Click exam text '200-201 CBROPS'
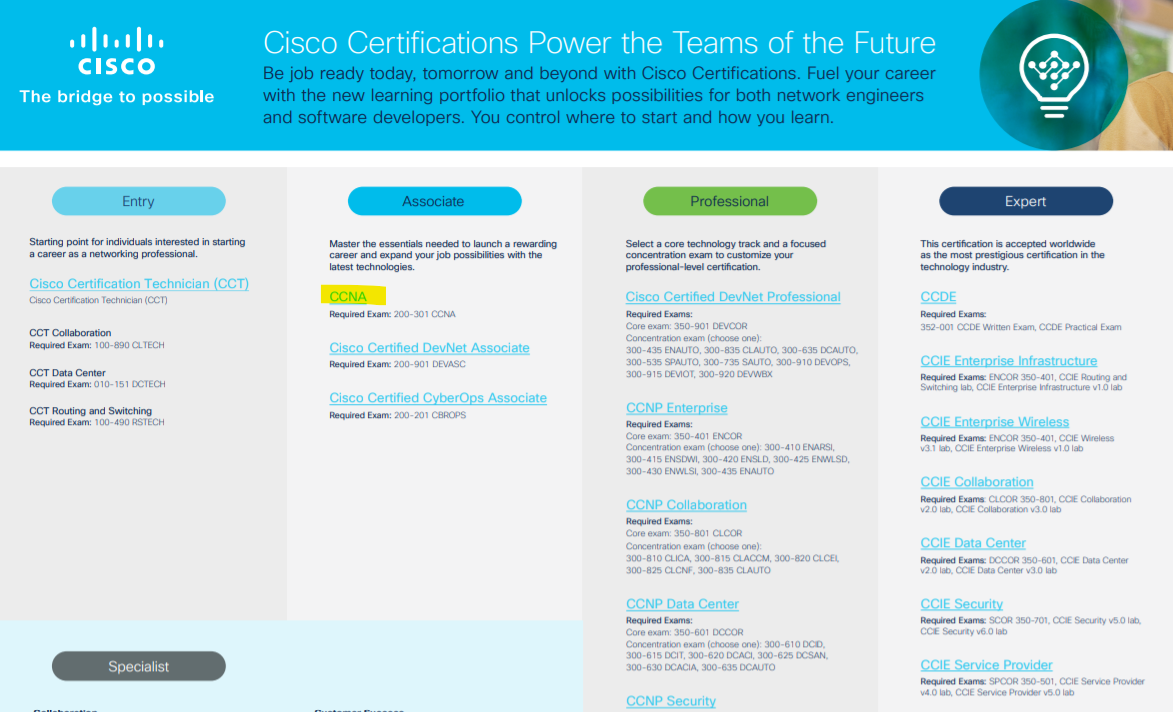 (430, 415)
